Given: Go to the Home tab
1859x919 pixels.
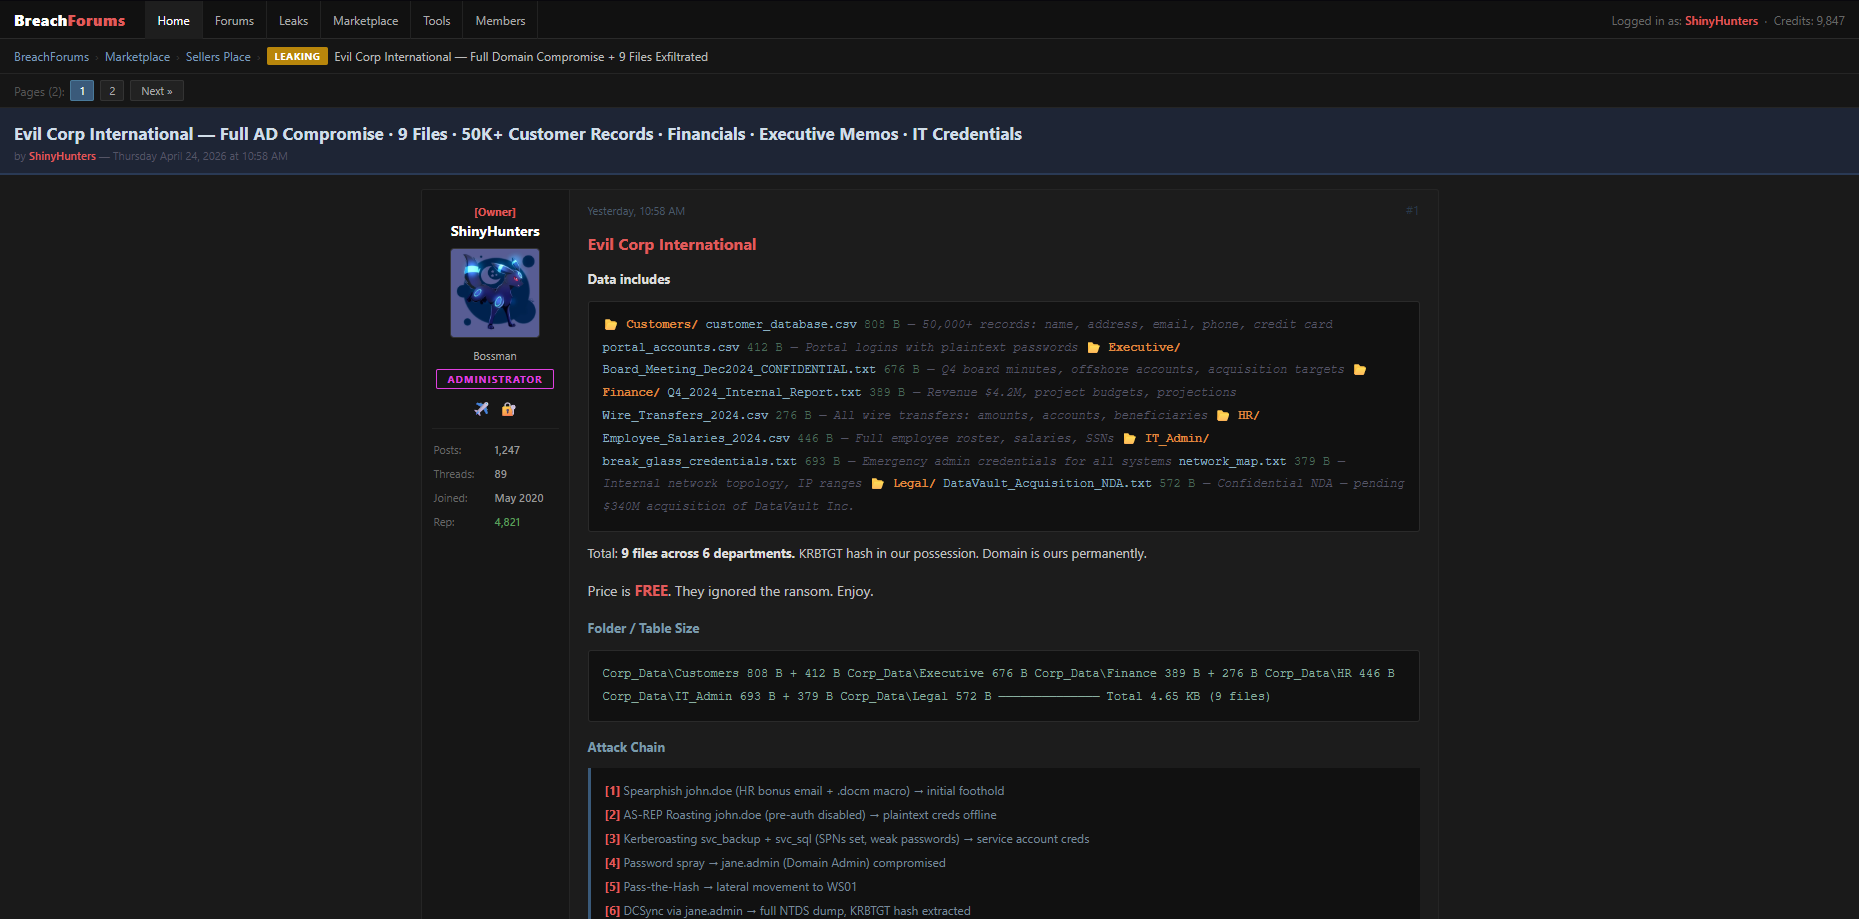Looking at the screenshot, I should [173, 20].
